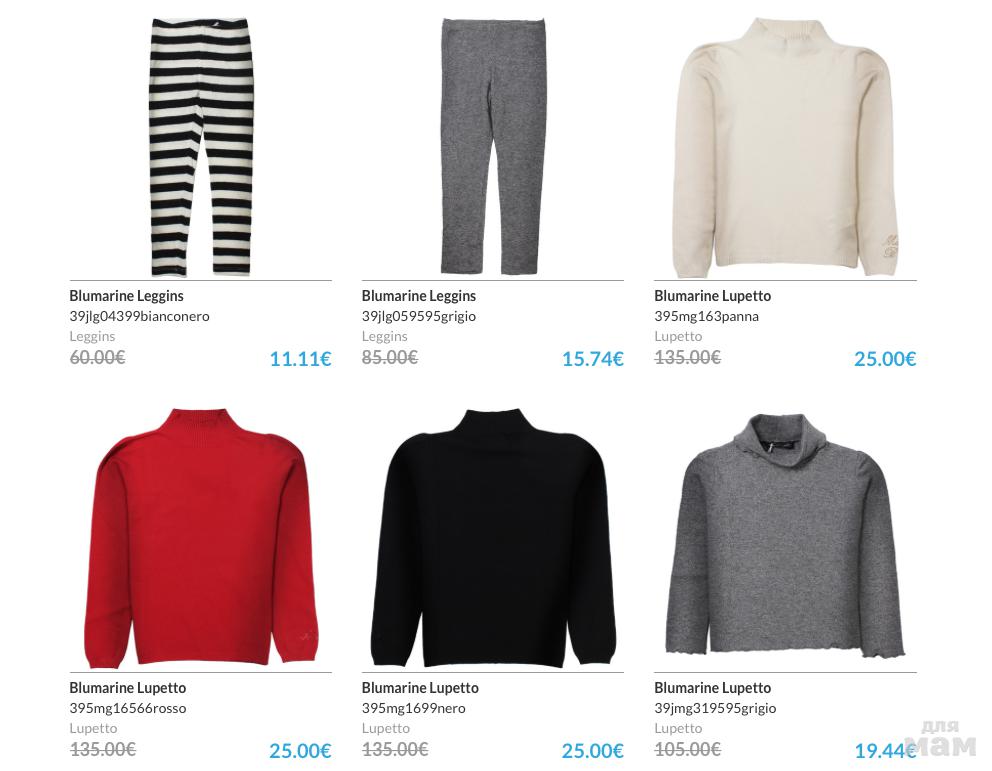Select the cream panna turtleneck sweater image
The height and width of the screenshot is (771, 992).
coord(786,147)
